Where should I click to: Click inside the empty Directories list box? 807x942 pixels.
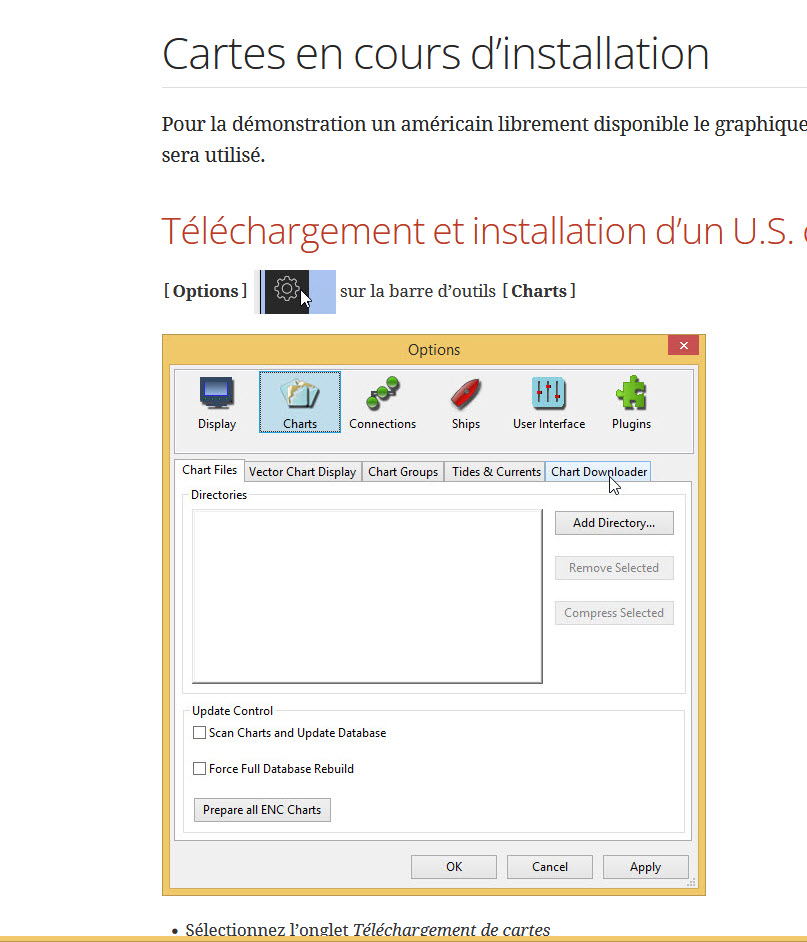click(367, 597)
